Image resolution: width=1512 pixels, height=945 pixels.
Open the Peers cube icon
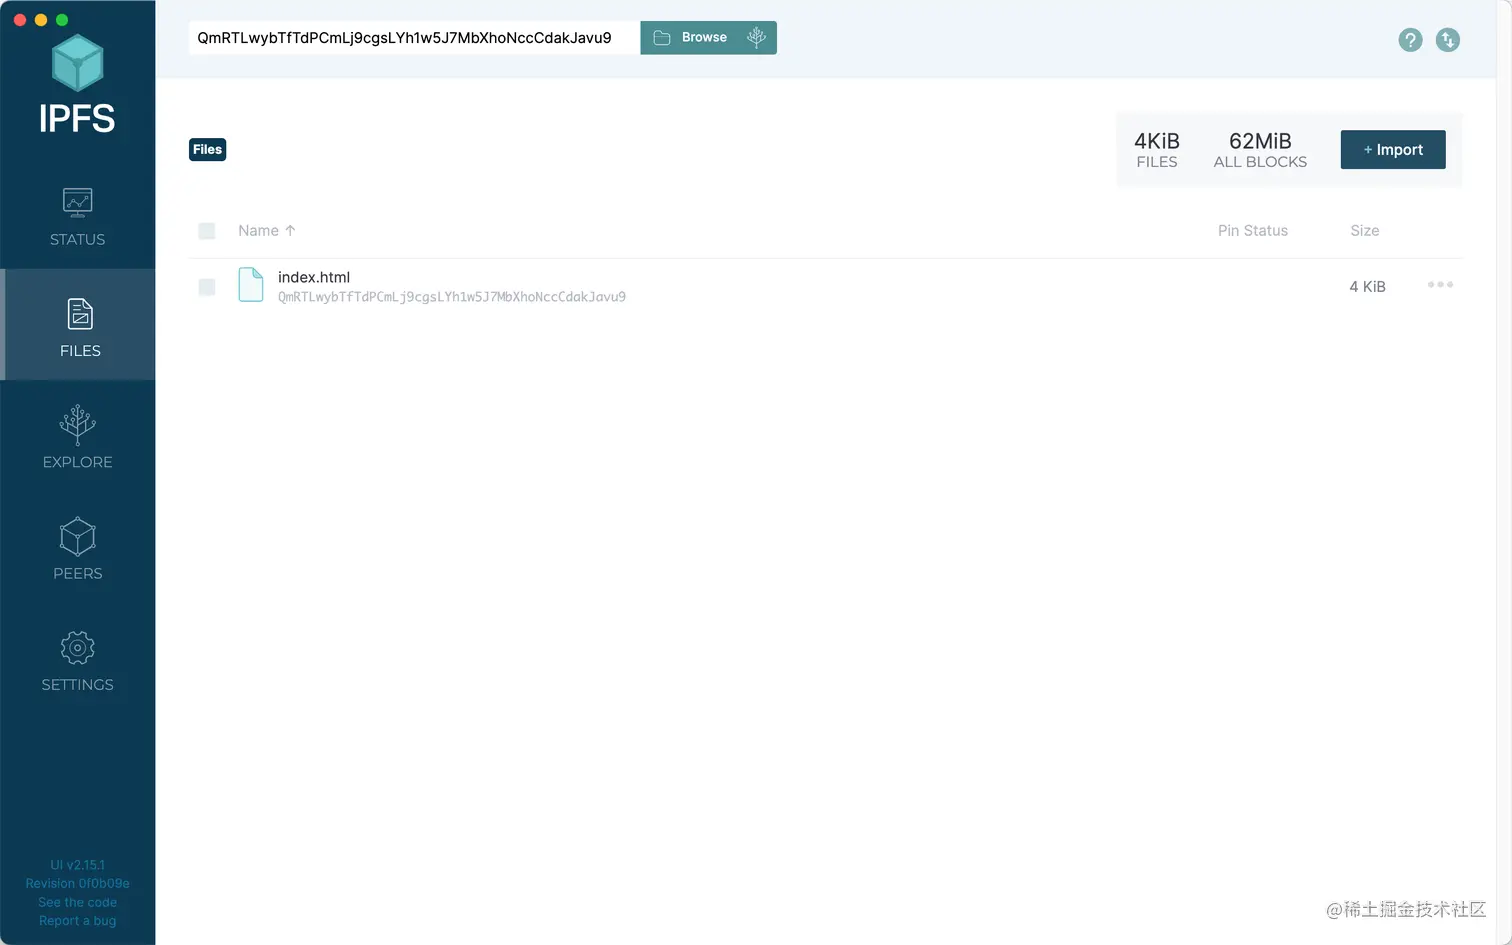(77, 537)
